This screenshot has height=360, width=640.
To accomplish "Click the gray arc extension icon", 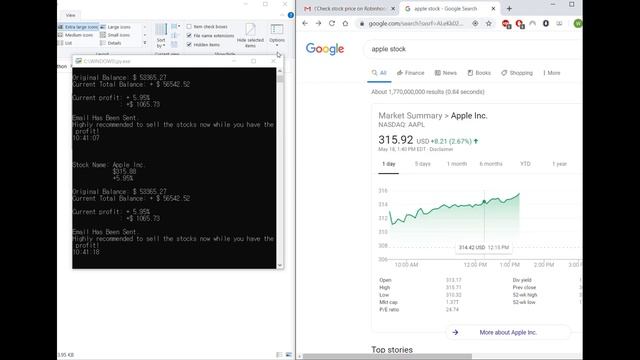I will click(x=533, y=24).
